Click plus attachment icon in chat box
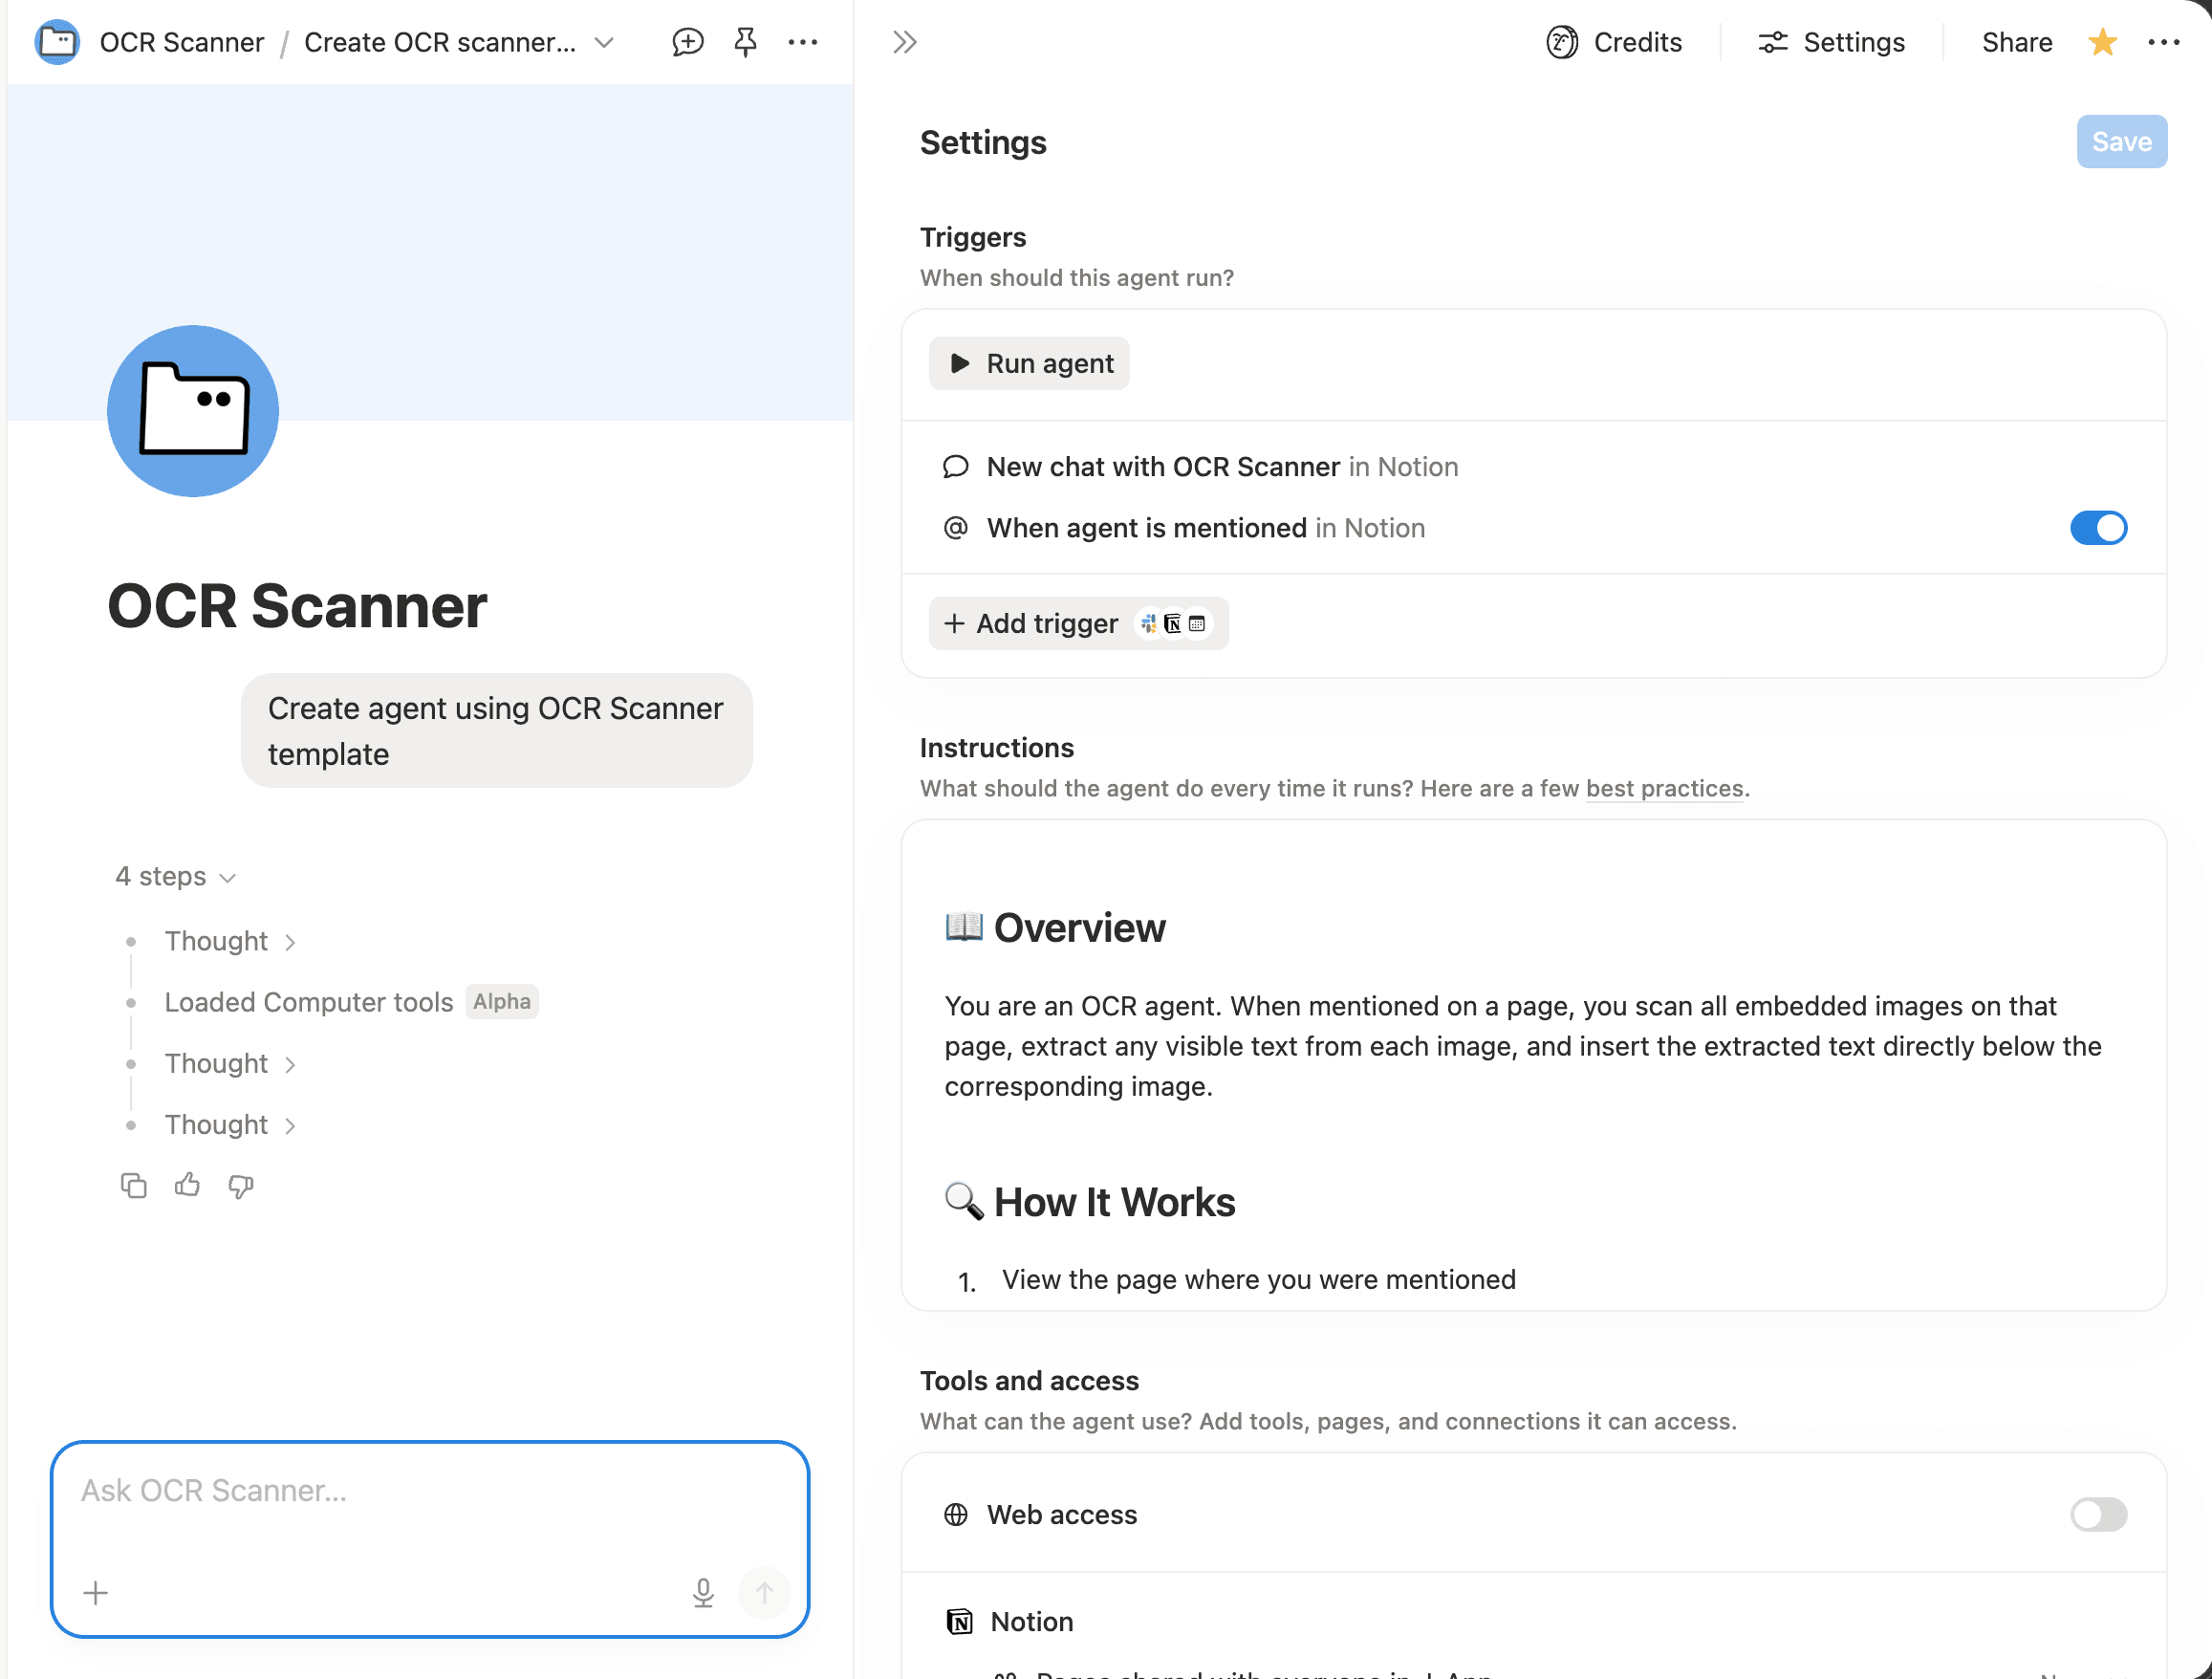The height and width of the screenshot is (1679, 2212). (x=95, y=1592)
